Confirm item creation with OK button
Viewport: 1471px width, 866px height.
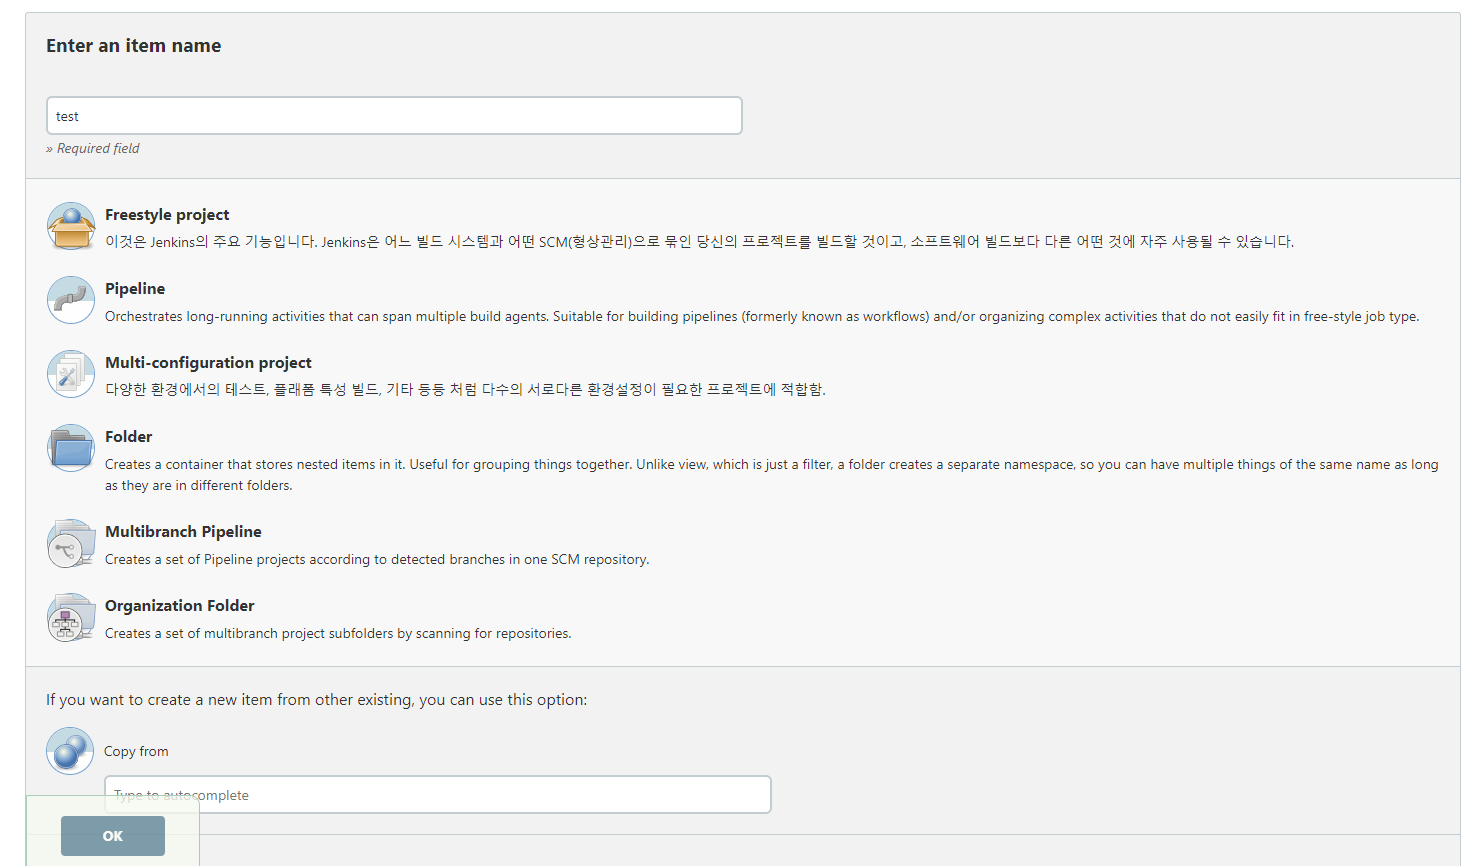pyautogui.click(x=113, y=836)
